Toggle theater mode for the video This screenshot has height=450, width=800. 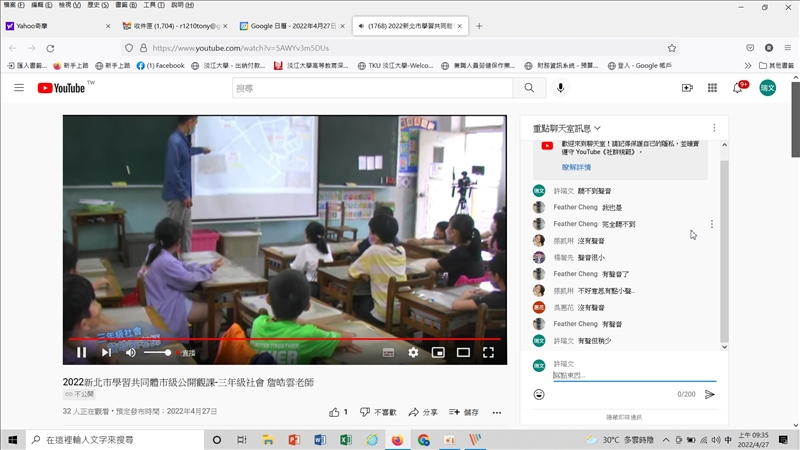(x=463, y=352)
